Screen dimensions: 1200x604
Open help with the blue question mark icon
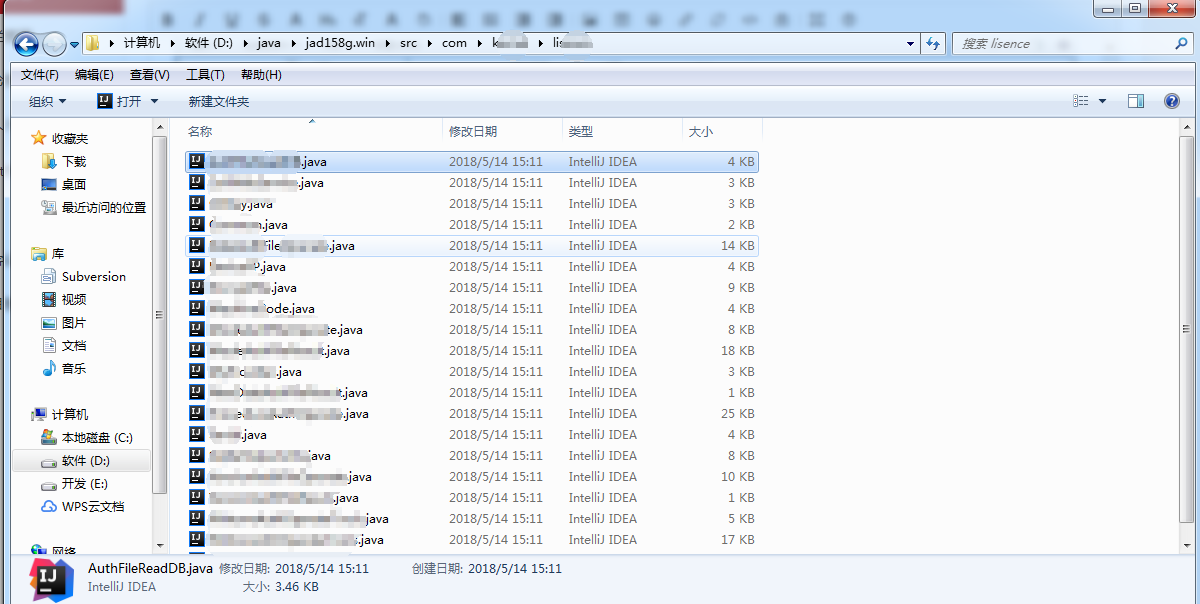pyautogui.click(x=1172, y=101)
